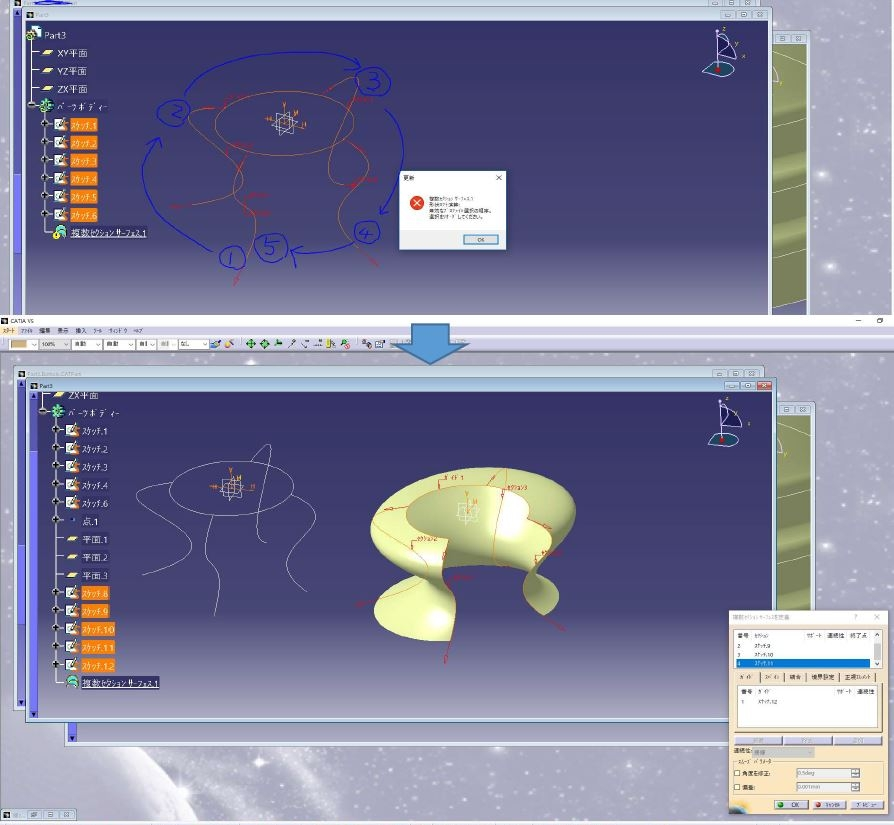Select the YZ平面 plane in tree
Image resolution: width=894 pixels, height=825 pixels.
(x=72, y=71)
